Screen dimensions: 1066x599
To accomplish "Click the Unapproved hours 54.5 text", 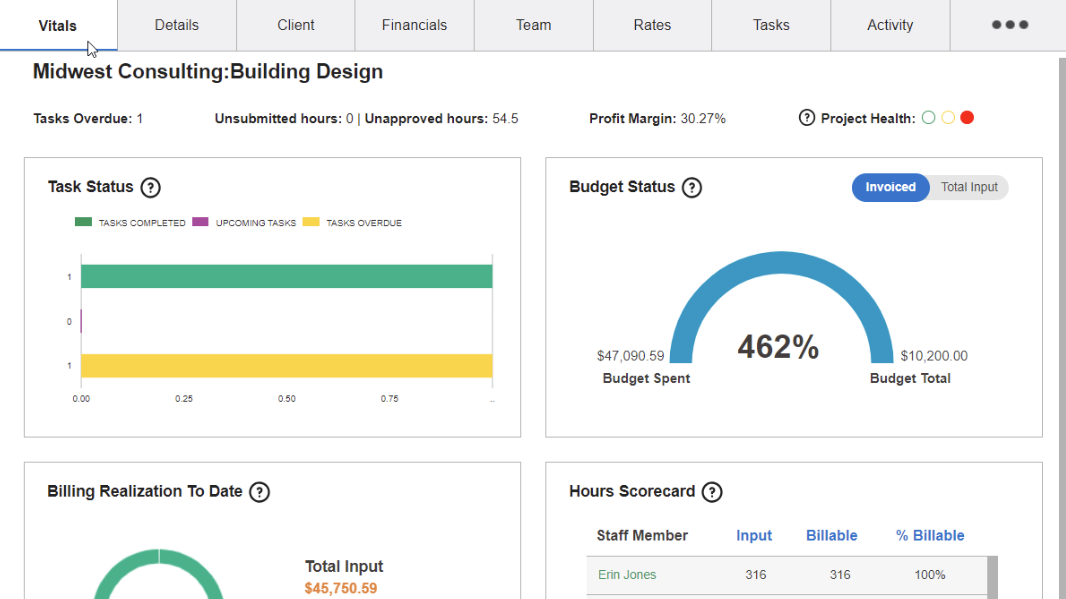I will 441,119.
